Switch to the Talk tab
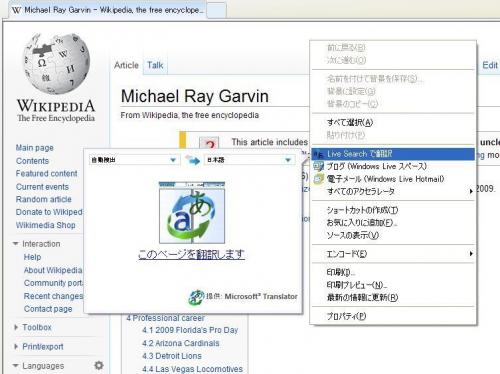Screen dimensions: 500x374 (155, 65)
